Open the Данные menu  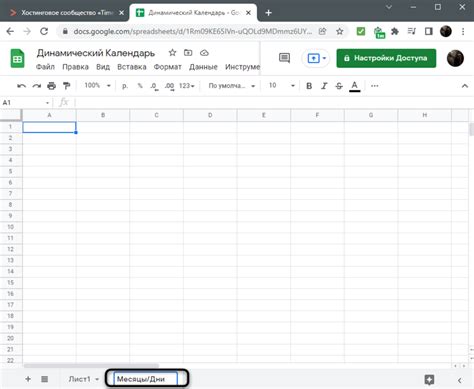click(203, 67)
